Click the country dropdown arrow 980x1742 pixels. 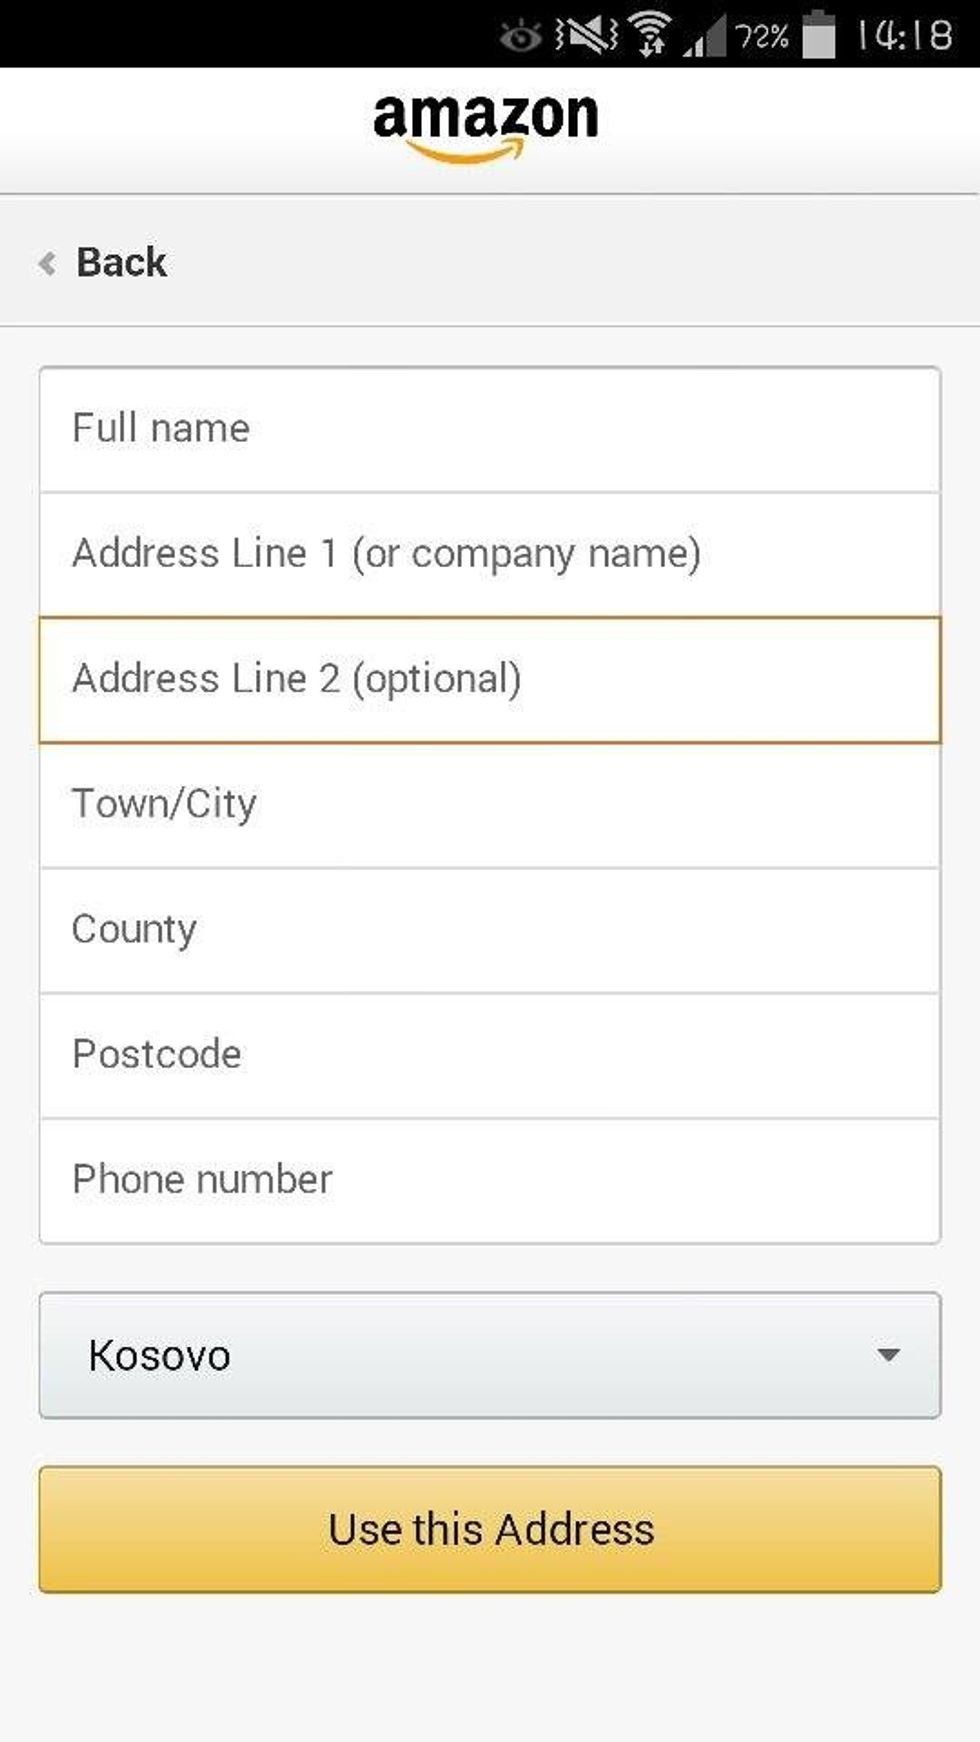point(888,1356)
